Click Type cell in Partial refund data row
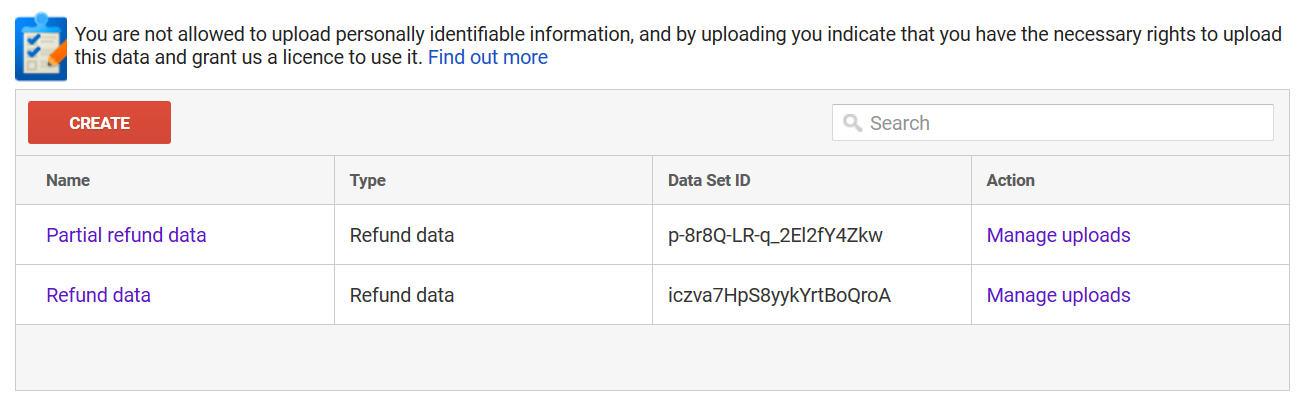 point(402,235)
